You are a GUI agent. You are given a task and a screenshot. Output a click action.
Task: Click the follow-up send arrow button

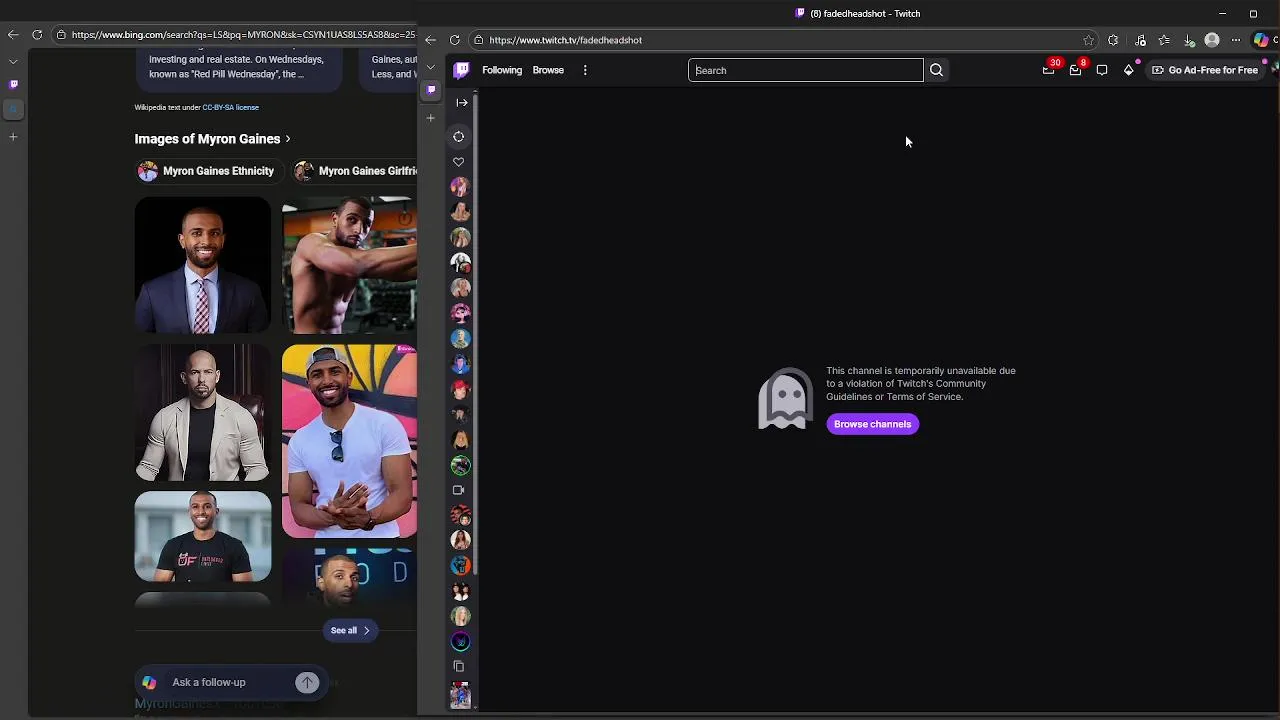[307, 682]
